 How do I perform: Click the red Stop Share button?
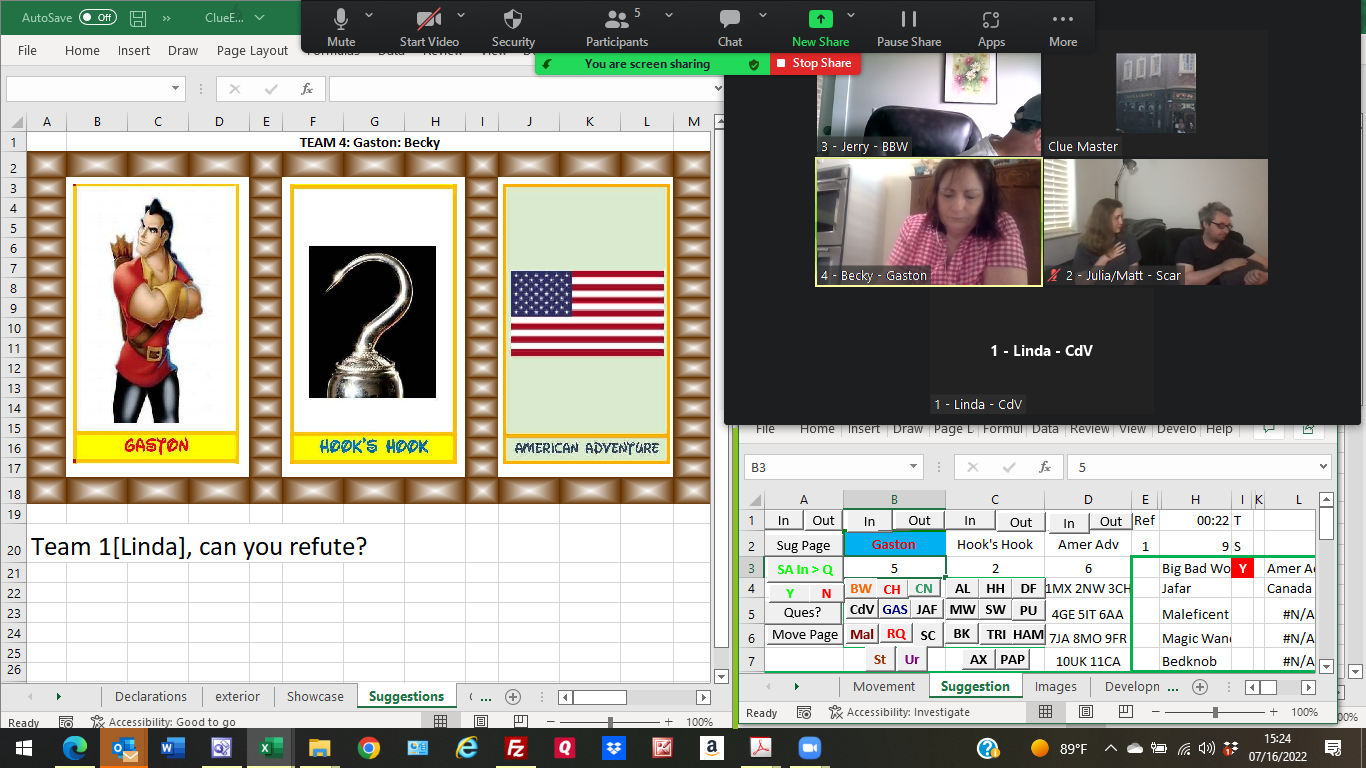(x=813, y=63)
